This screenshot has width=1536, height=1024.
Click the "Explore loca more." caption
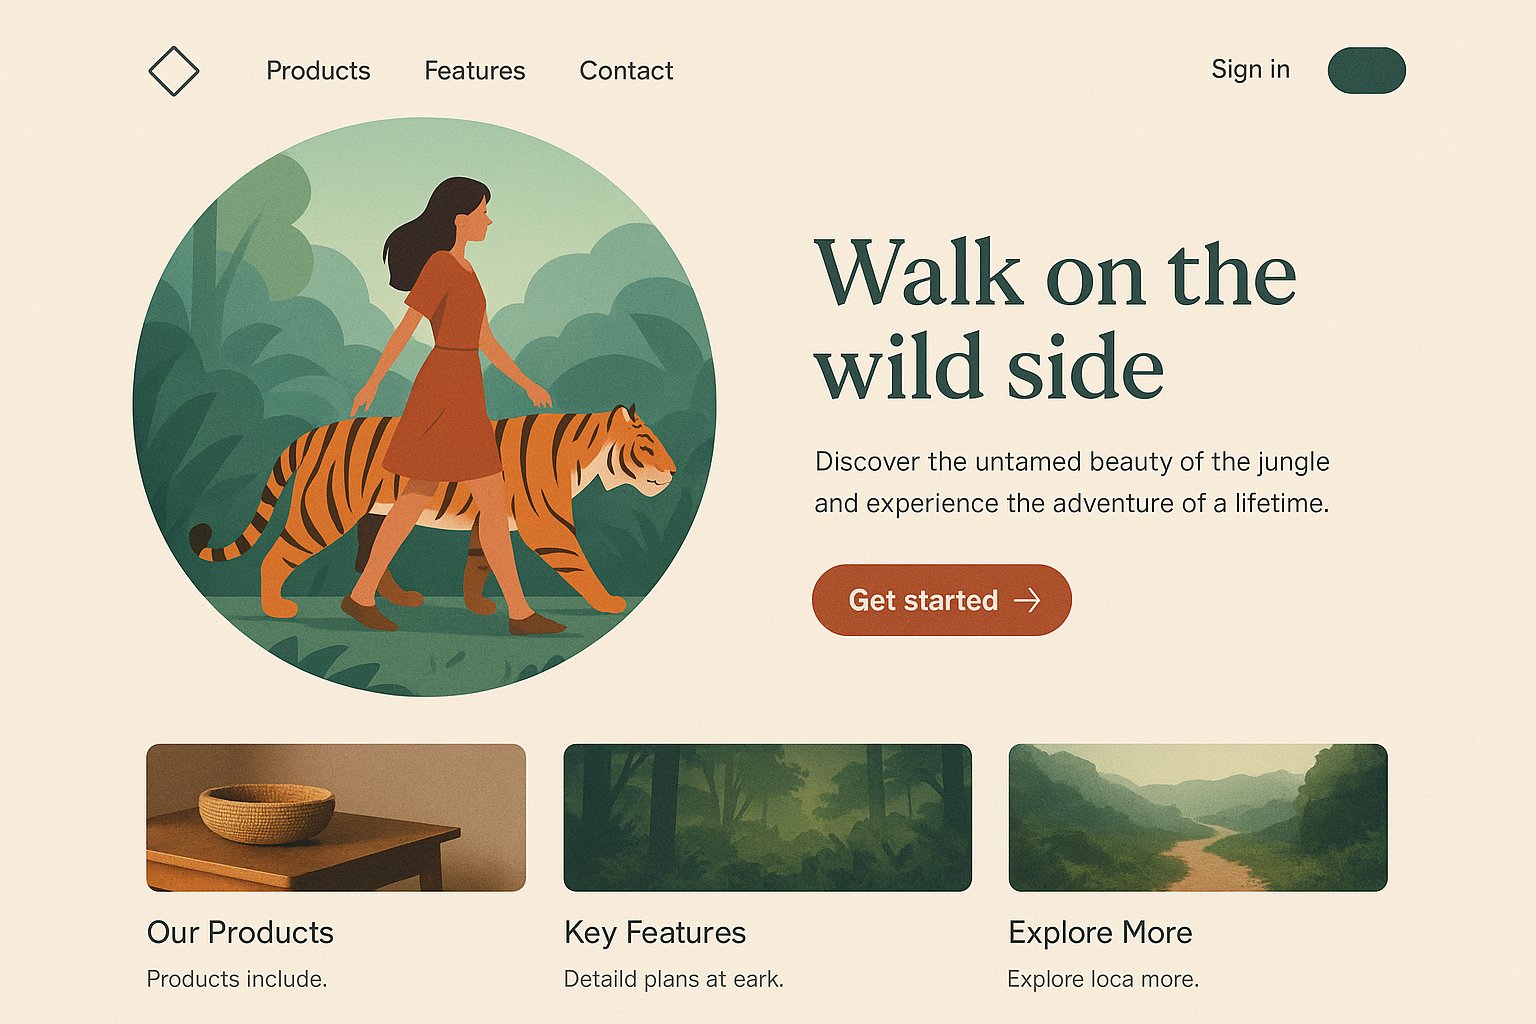1103,979
